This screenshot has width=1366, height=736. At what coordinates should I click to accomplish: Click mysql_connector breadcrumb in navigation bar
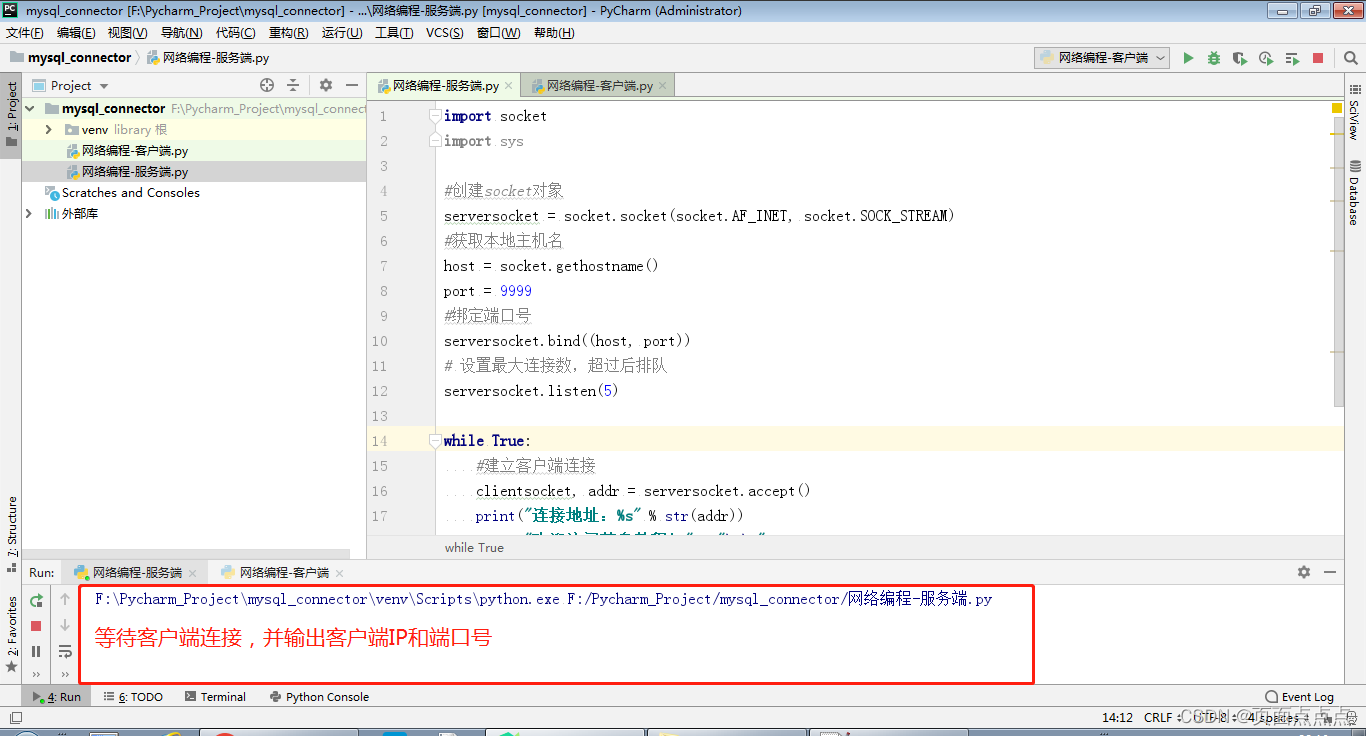pos(79,58)
